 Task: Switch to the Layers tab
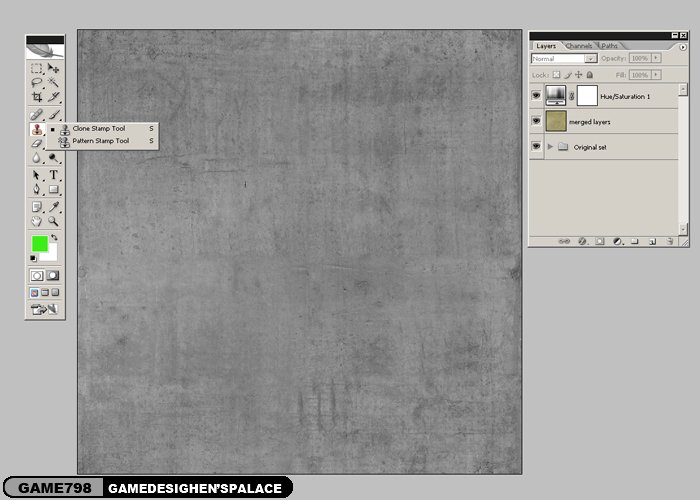546,46
